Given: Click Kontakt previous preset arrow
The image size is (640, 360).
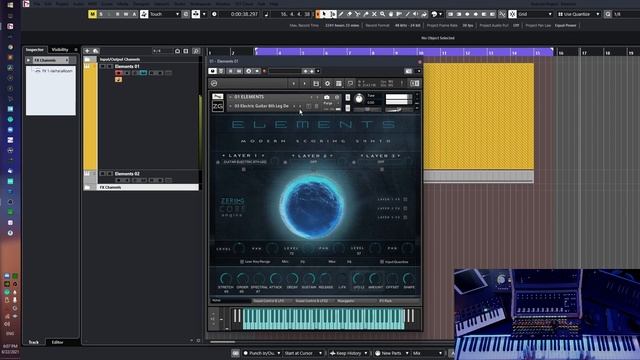Looking at the screenshot, I should (x=293, y=83).
